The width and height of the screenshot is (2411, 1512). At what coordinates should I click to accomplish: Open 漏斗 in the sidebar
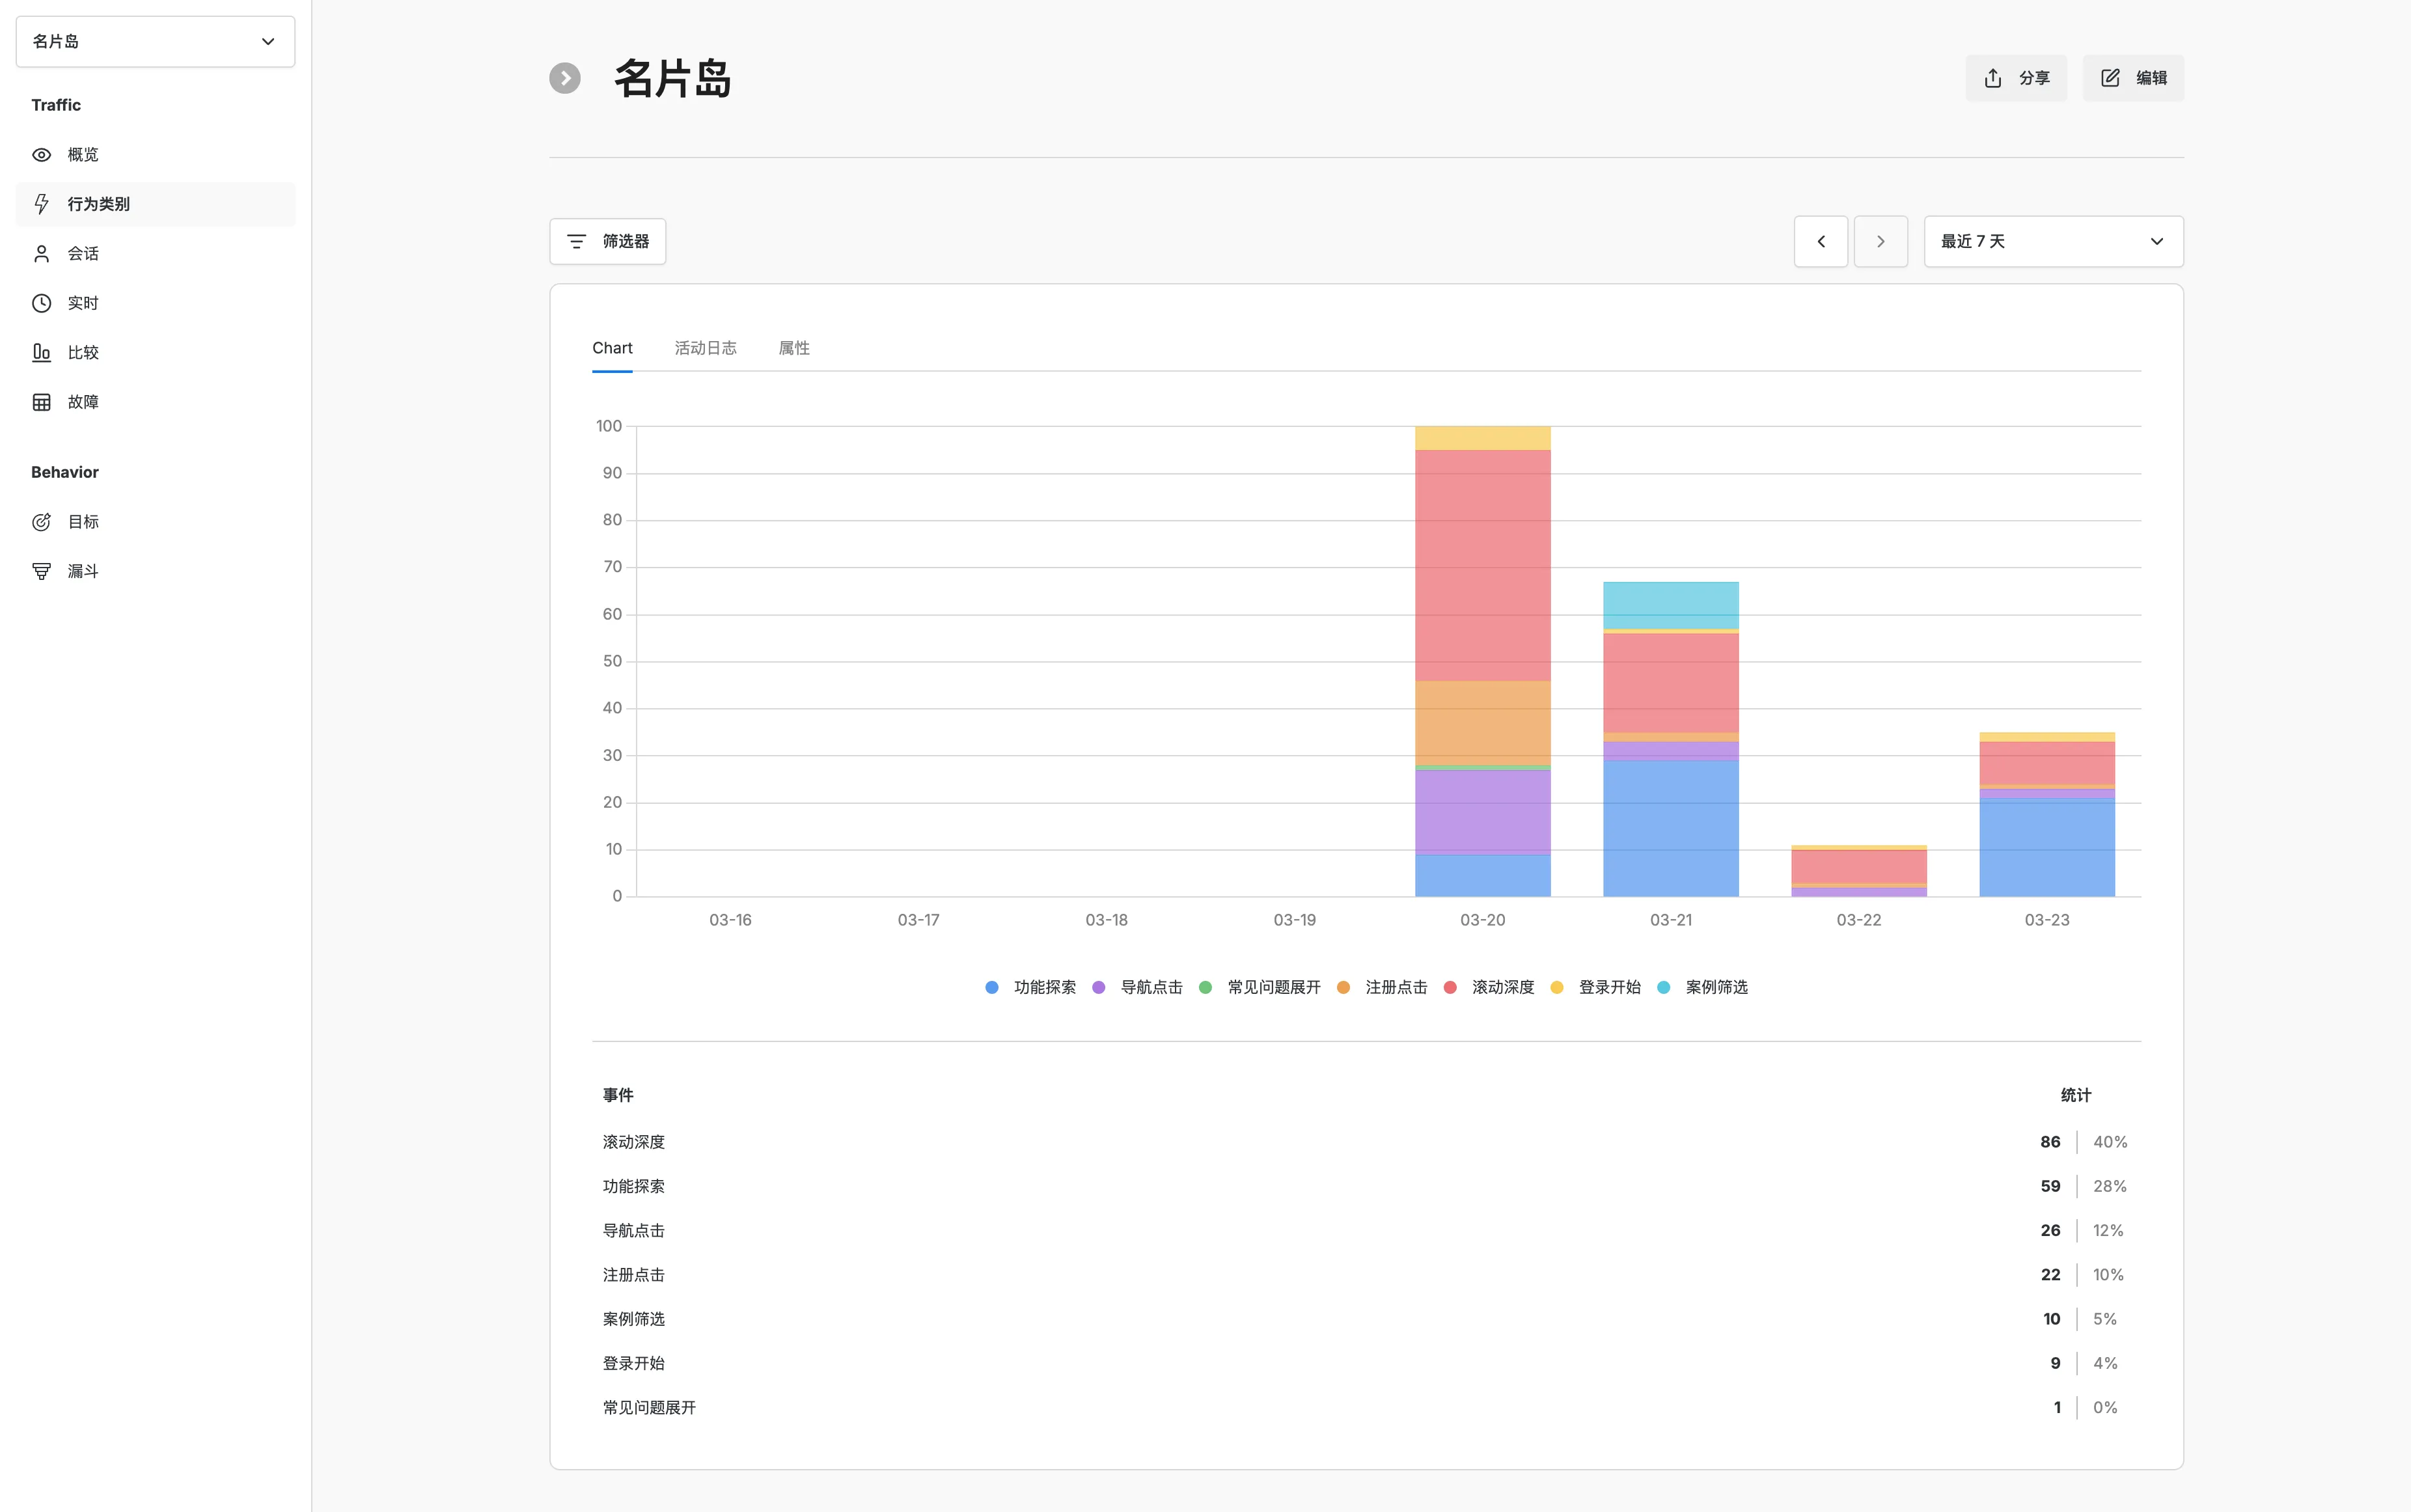pos(155,571)
